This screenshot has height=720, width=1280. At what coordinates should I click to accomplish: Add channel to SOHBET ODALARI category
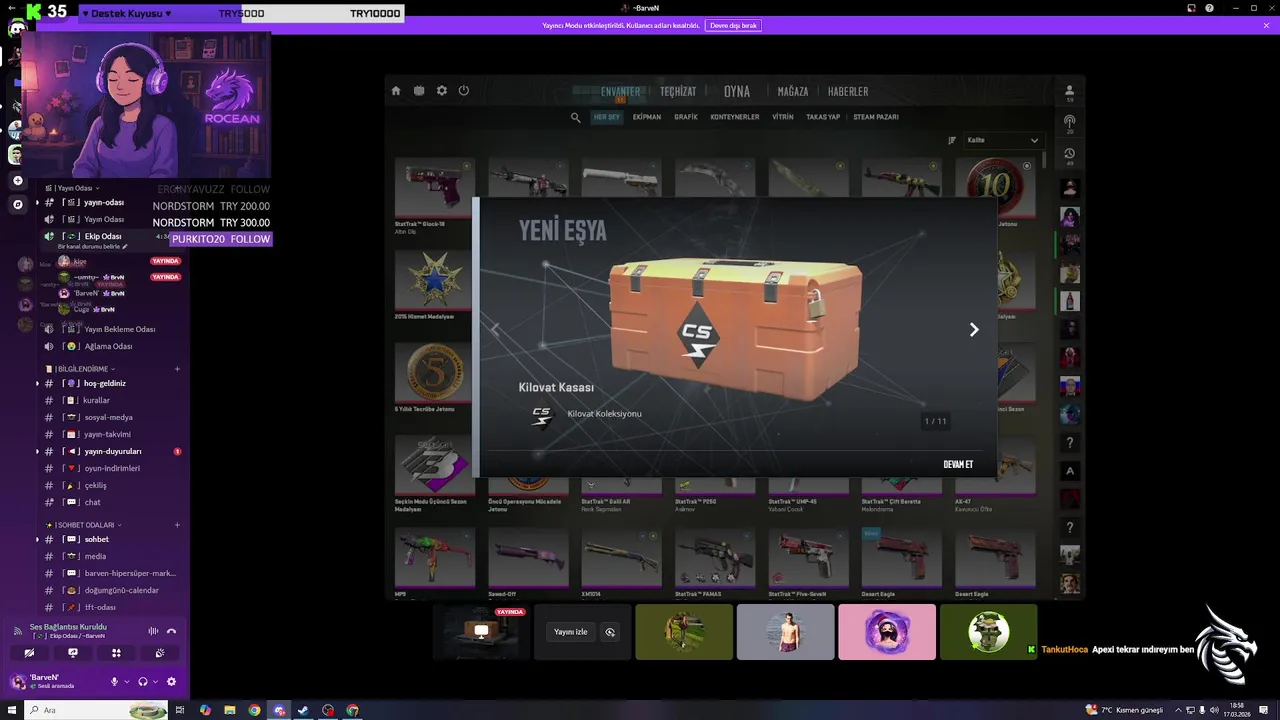[177, 525]
